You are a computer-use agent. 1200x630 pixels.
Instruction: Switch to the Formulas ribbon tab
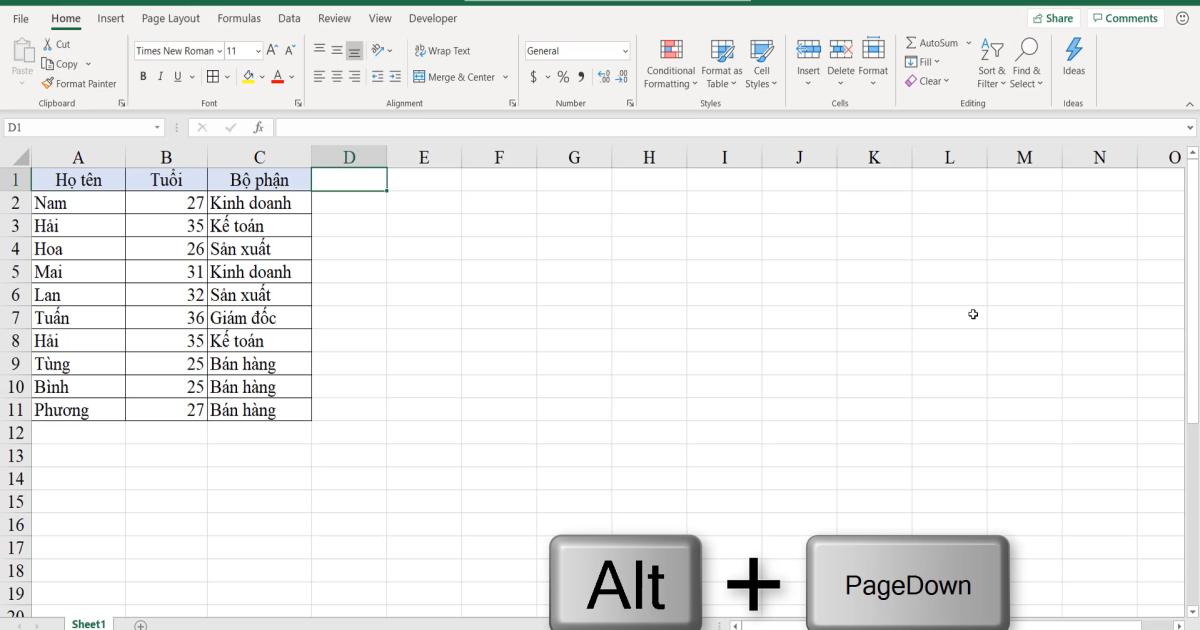point(239,17)
